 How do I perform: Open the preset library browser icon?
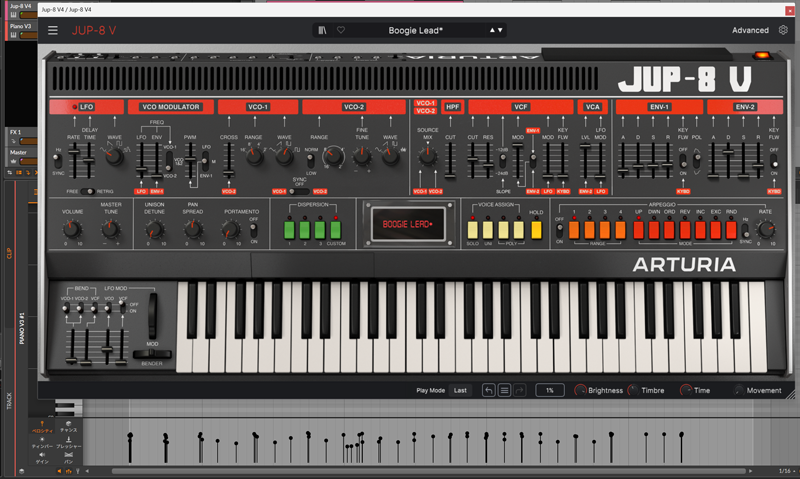tap(322, 30)
